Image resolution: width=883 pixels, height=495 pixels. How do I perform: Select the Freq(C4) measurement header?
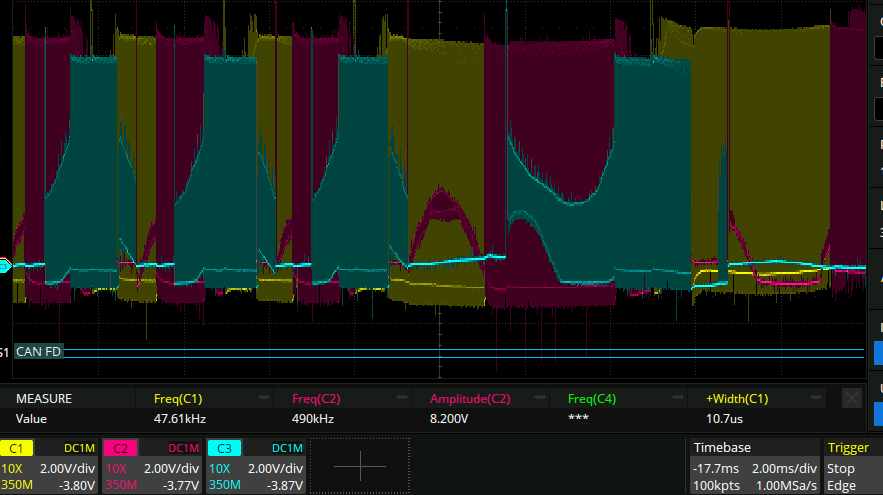592,398
